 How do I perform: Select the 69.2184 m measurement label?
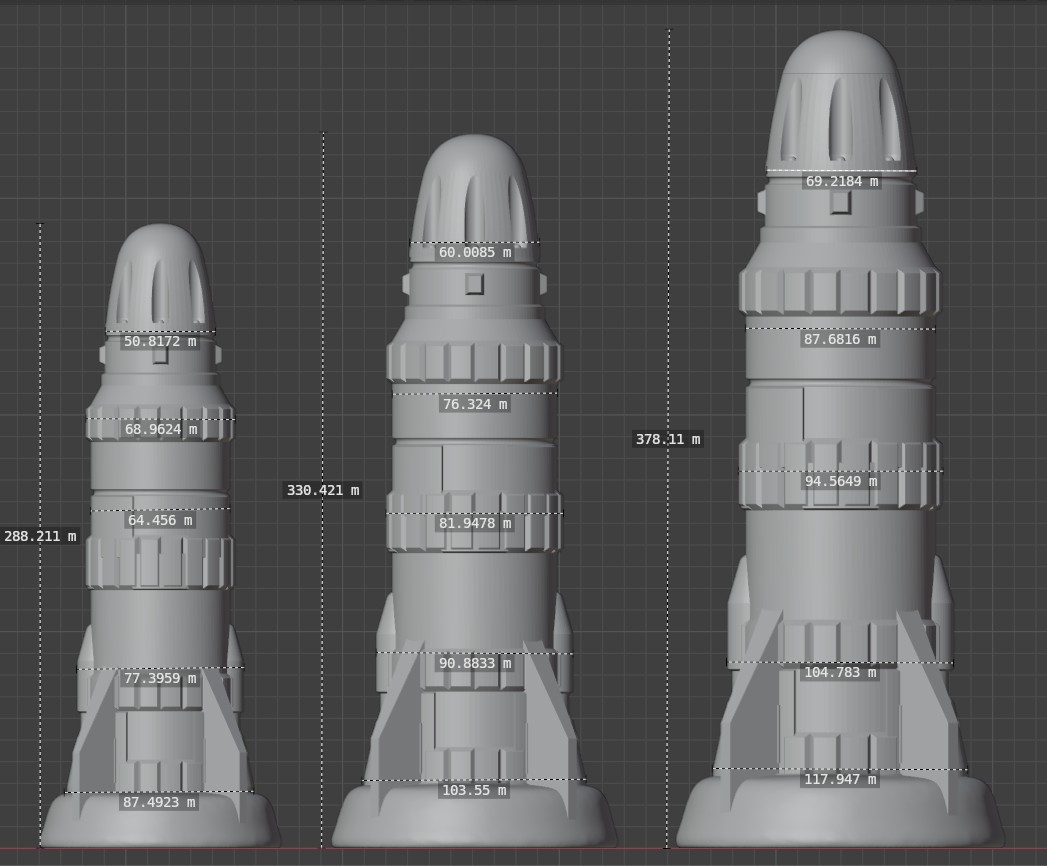point(841,181)
